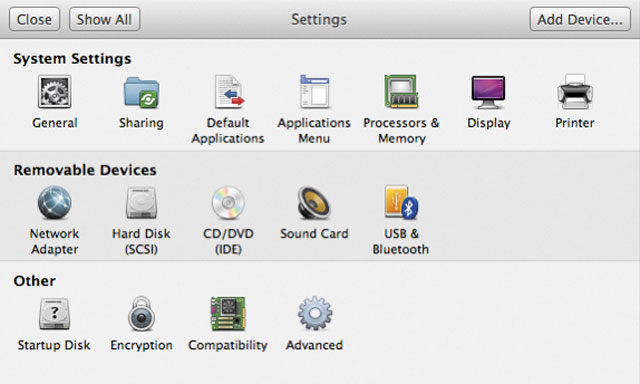Open the Network Adapter globe icon
Screen dimensions: 640x384
pos(55,202)
